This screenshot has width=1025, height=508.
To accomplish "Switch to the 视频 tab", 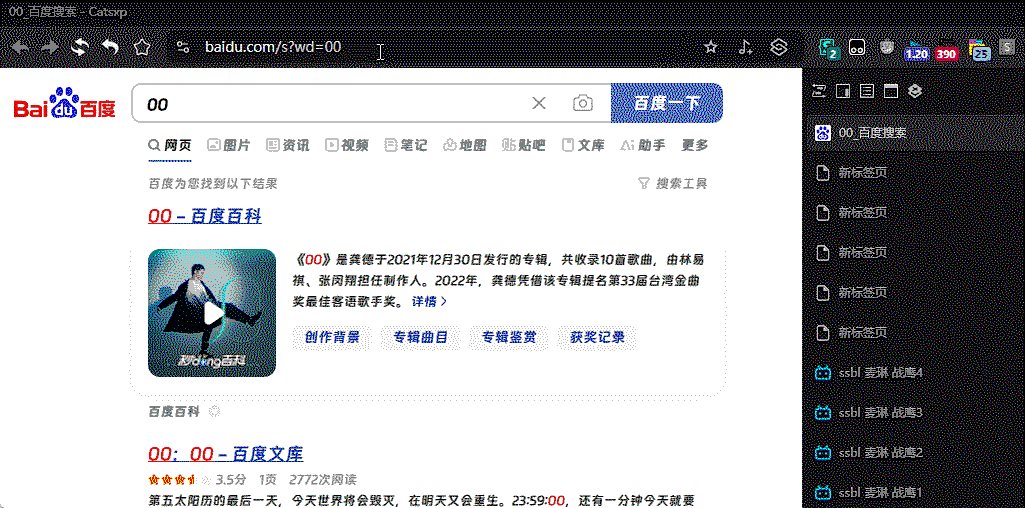I will click(347, 145).
